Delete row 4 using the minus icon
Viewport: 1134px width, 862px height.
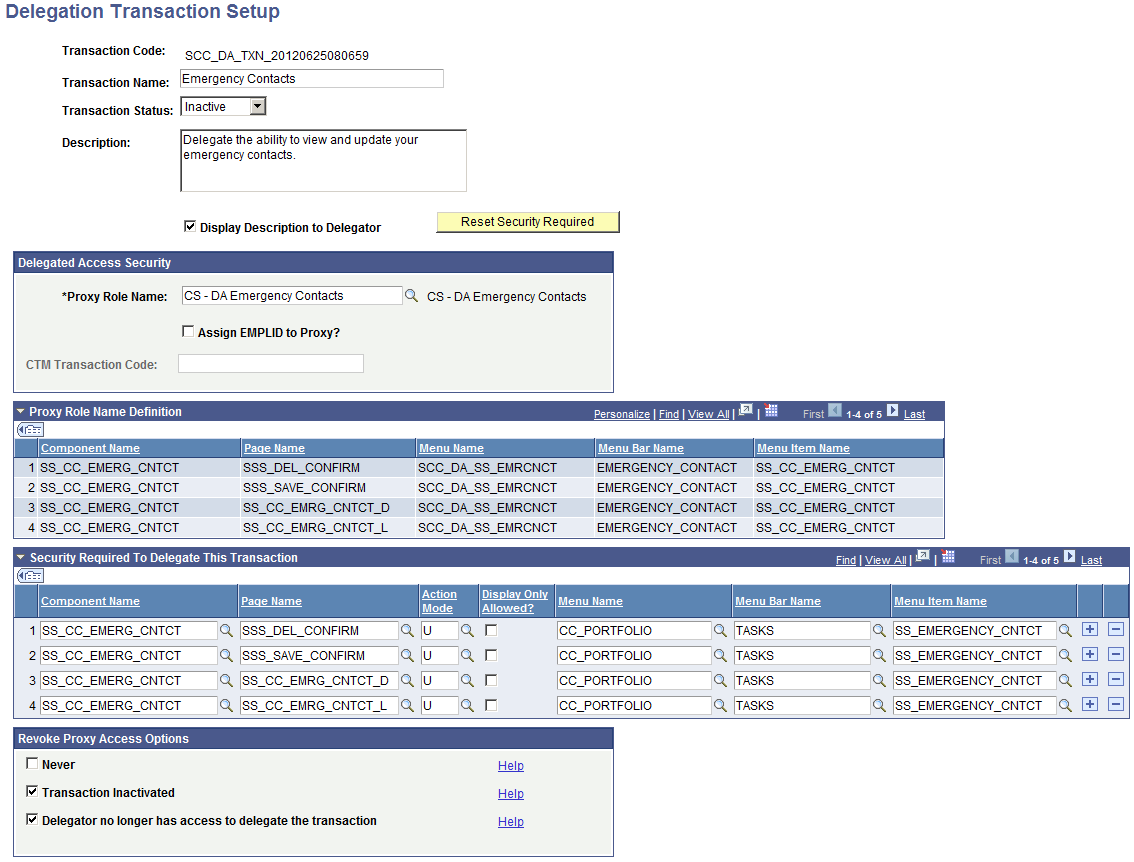1115,704
